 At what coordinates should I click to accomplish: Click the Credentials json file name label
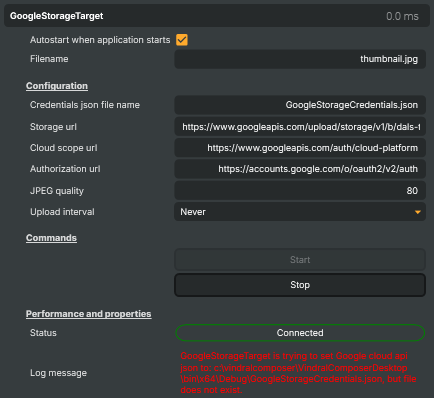coord(85,105)
